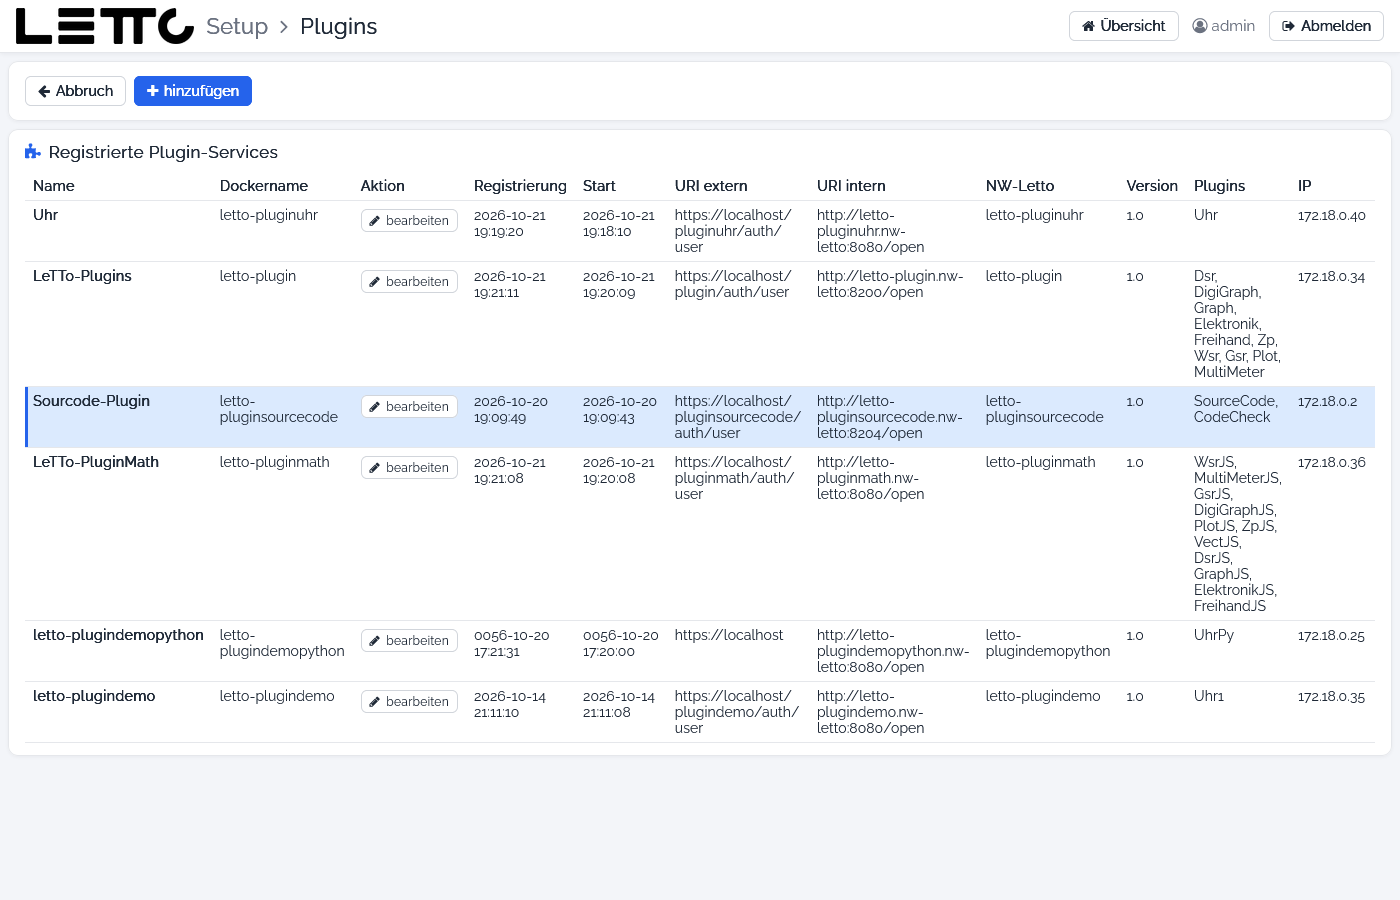Viewport: 1400px width, 900px height.
Task: Click the URI intern column header
Action: click(x=851, y=186)
